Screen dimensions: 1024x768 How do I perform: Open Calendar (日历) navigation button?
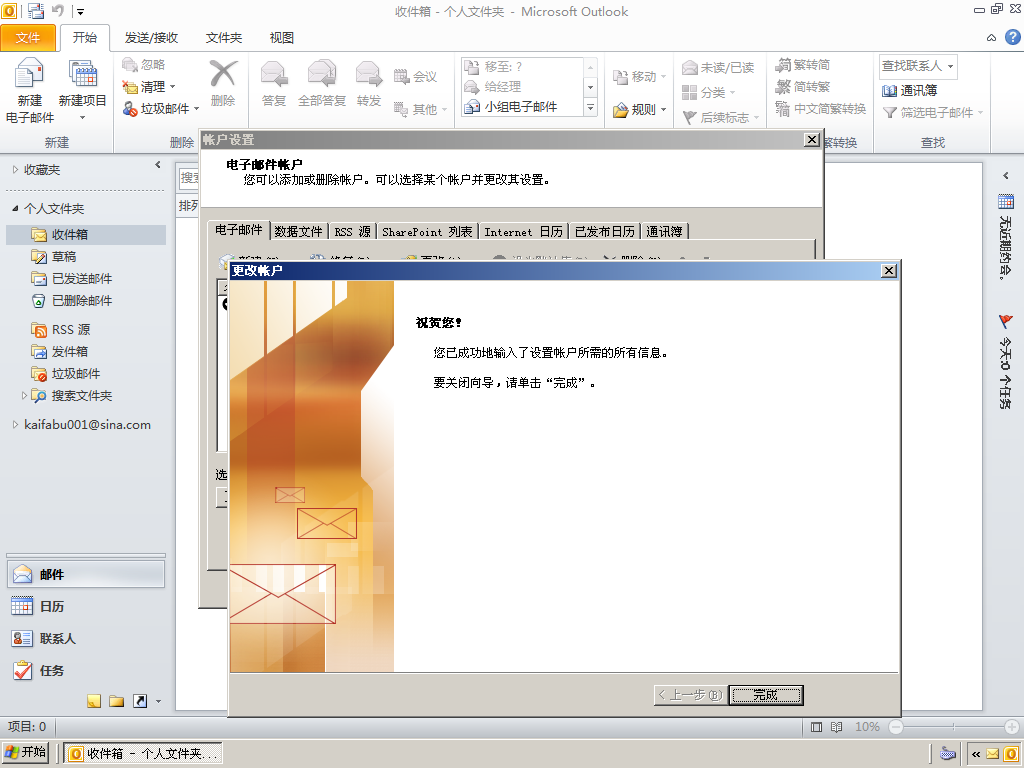pos(86,607)
